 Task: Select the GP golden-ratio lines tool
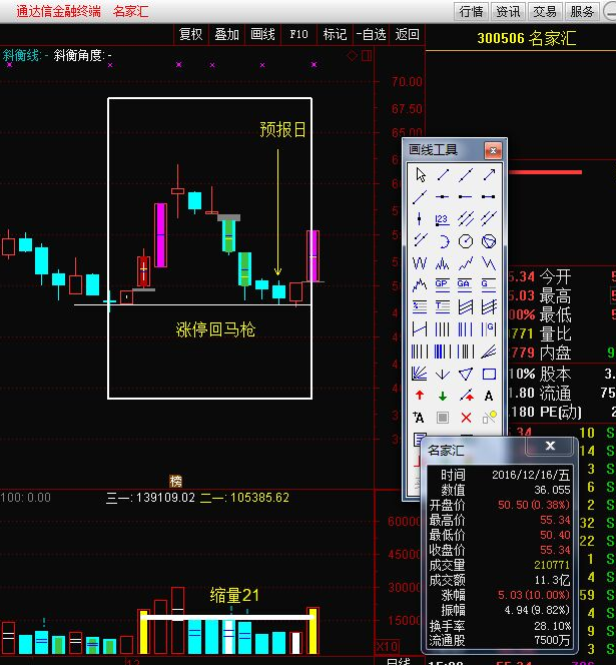click(x=443, y=285)
